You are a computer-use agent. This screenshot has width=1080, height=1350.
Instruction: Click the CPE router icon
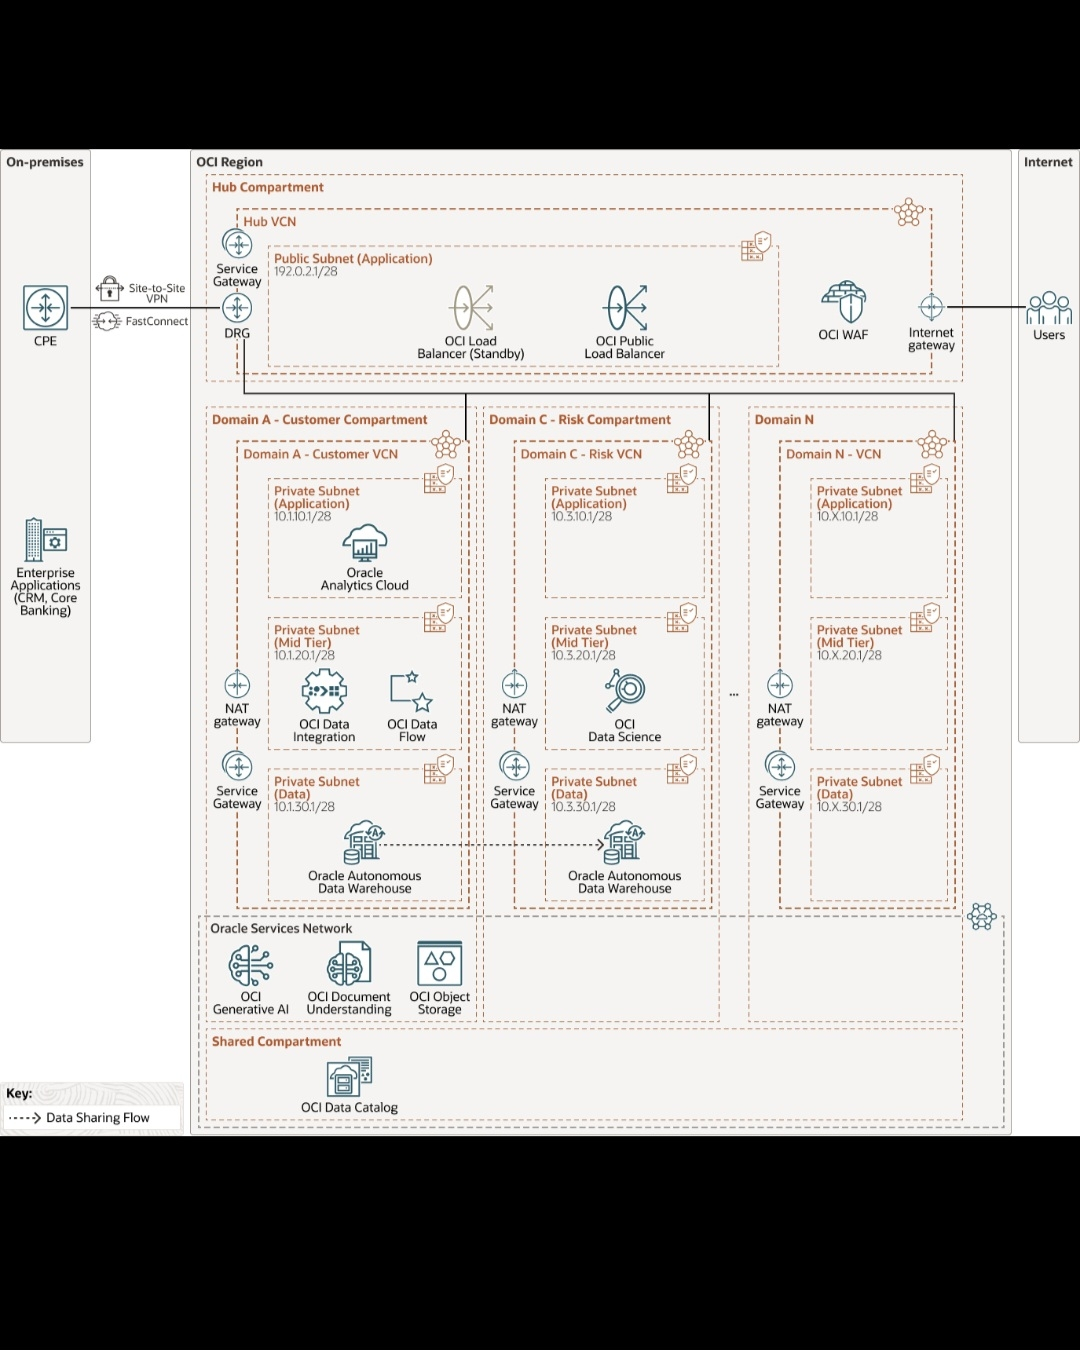(x=46, y=307)
